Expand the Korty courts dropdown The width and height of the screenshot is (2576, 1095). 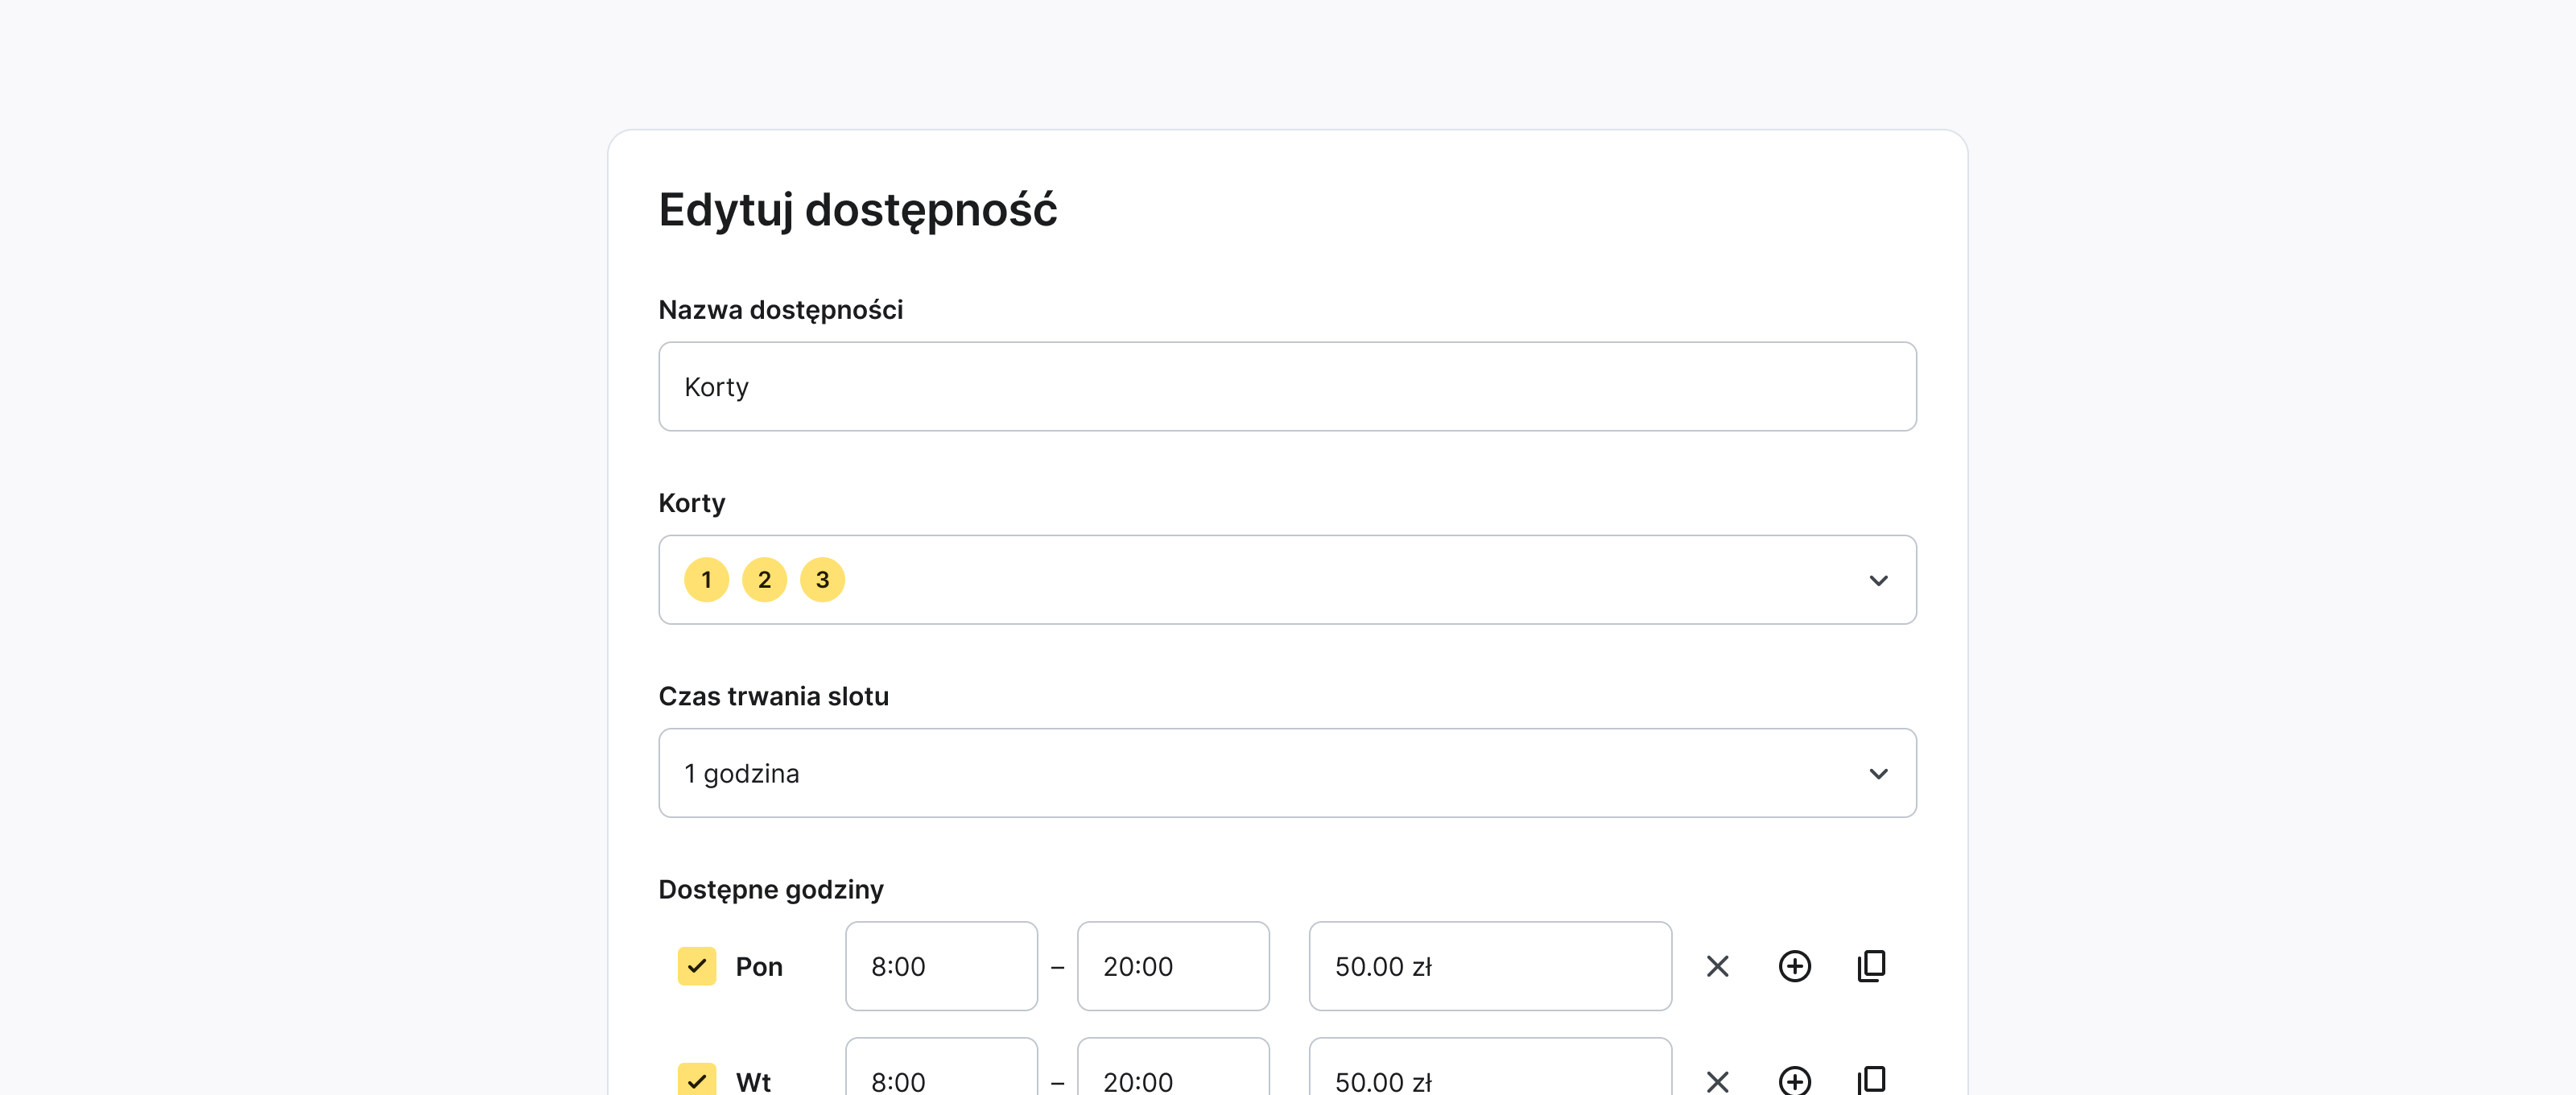pos(1878,580)
